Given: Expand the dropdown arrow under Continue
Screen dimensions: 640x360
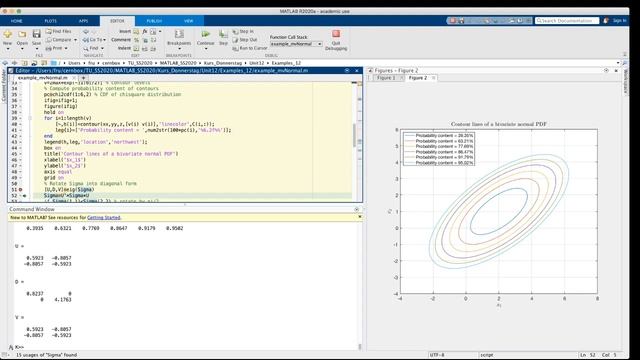Looking at the screenshot, I should (205, 49).
